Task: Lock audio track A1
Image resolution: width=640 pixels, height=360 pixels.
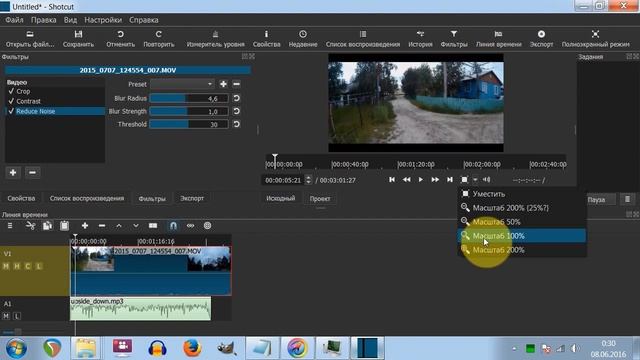Action: point(17,316)
